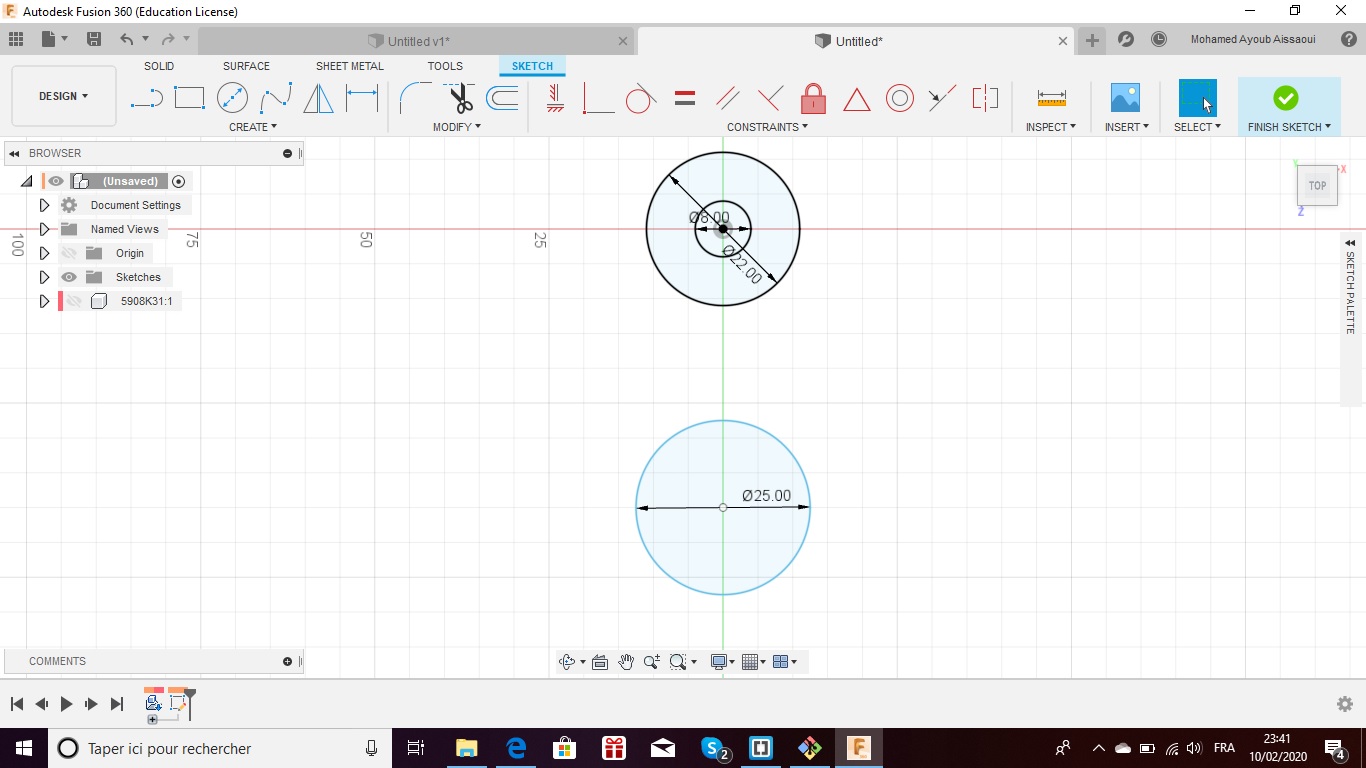Select the Concentric constraint icon
1366x768 pixels.
click(x=900, y=98)
